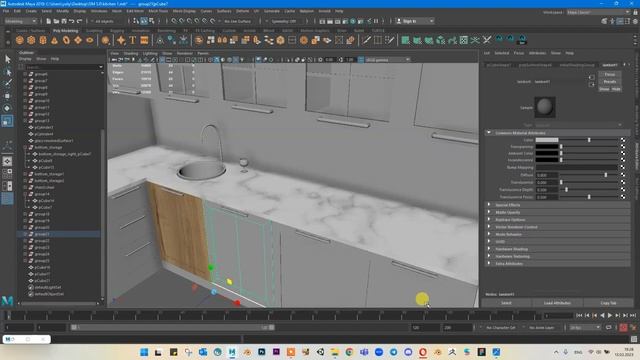The image size is (640, 360).
Task: Click the Combine meshes shelf icon
Action: 199,40
